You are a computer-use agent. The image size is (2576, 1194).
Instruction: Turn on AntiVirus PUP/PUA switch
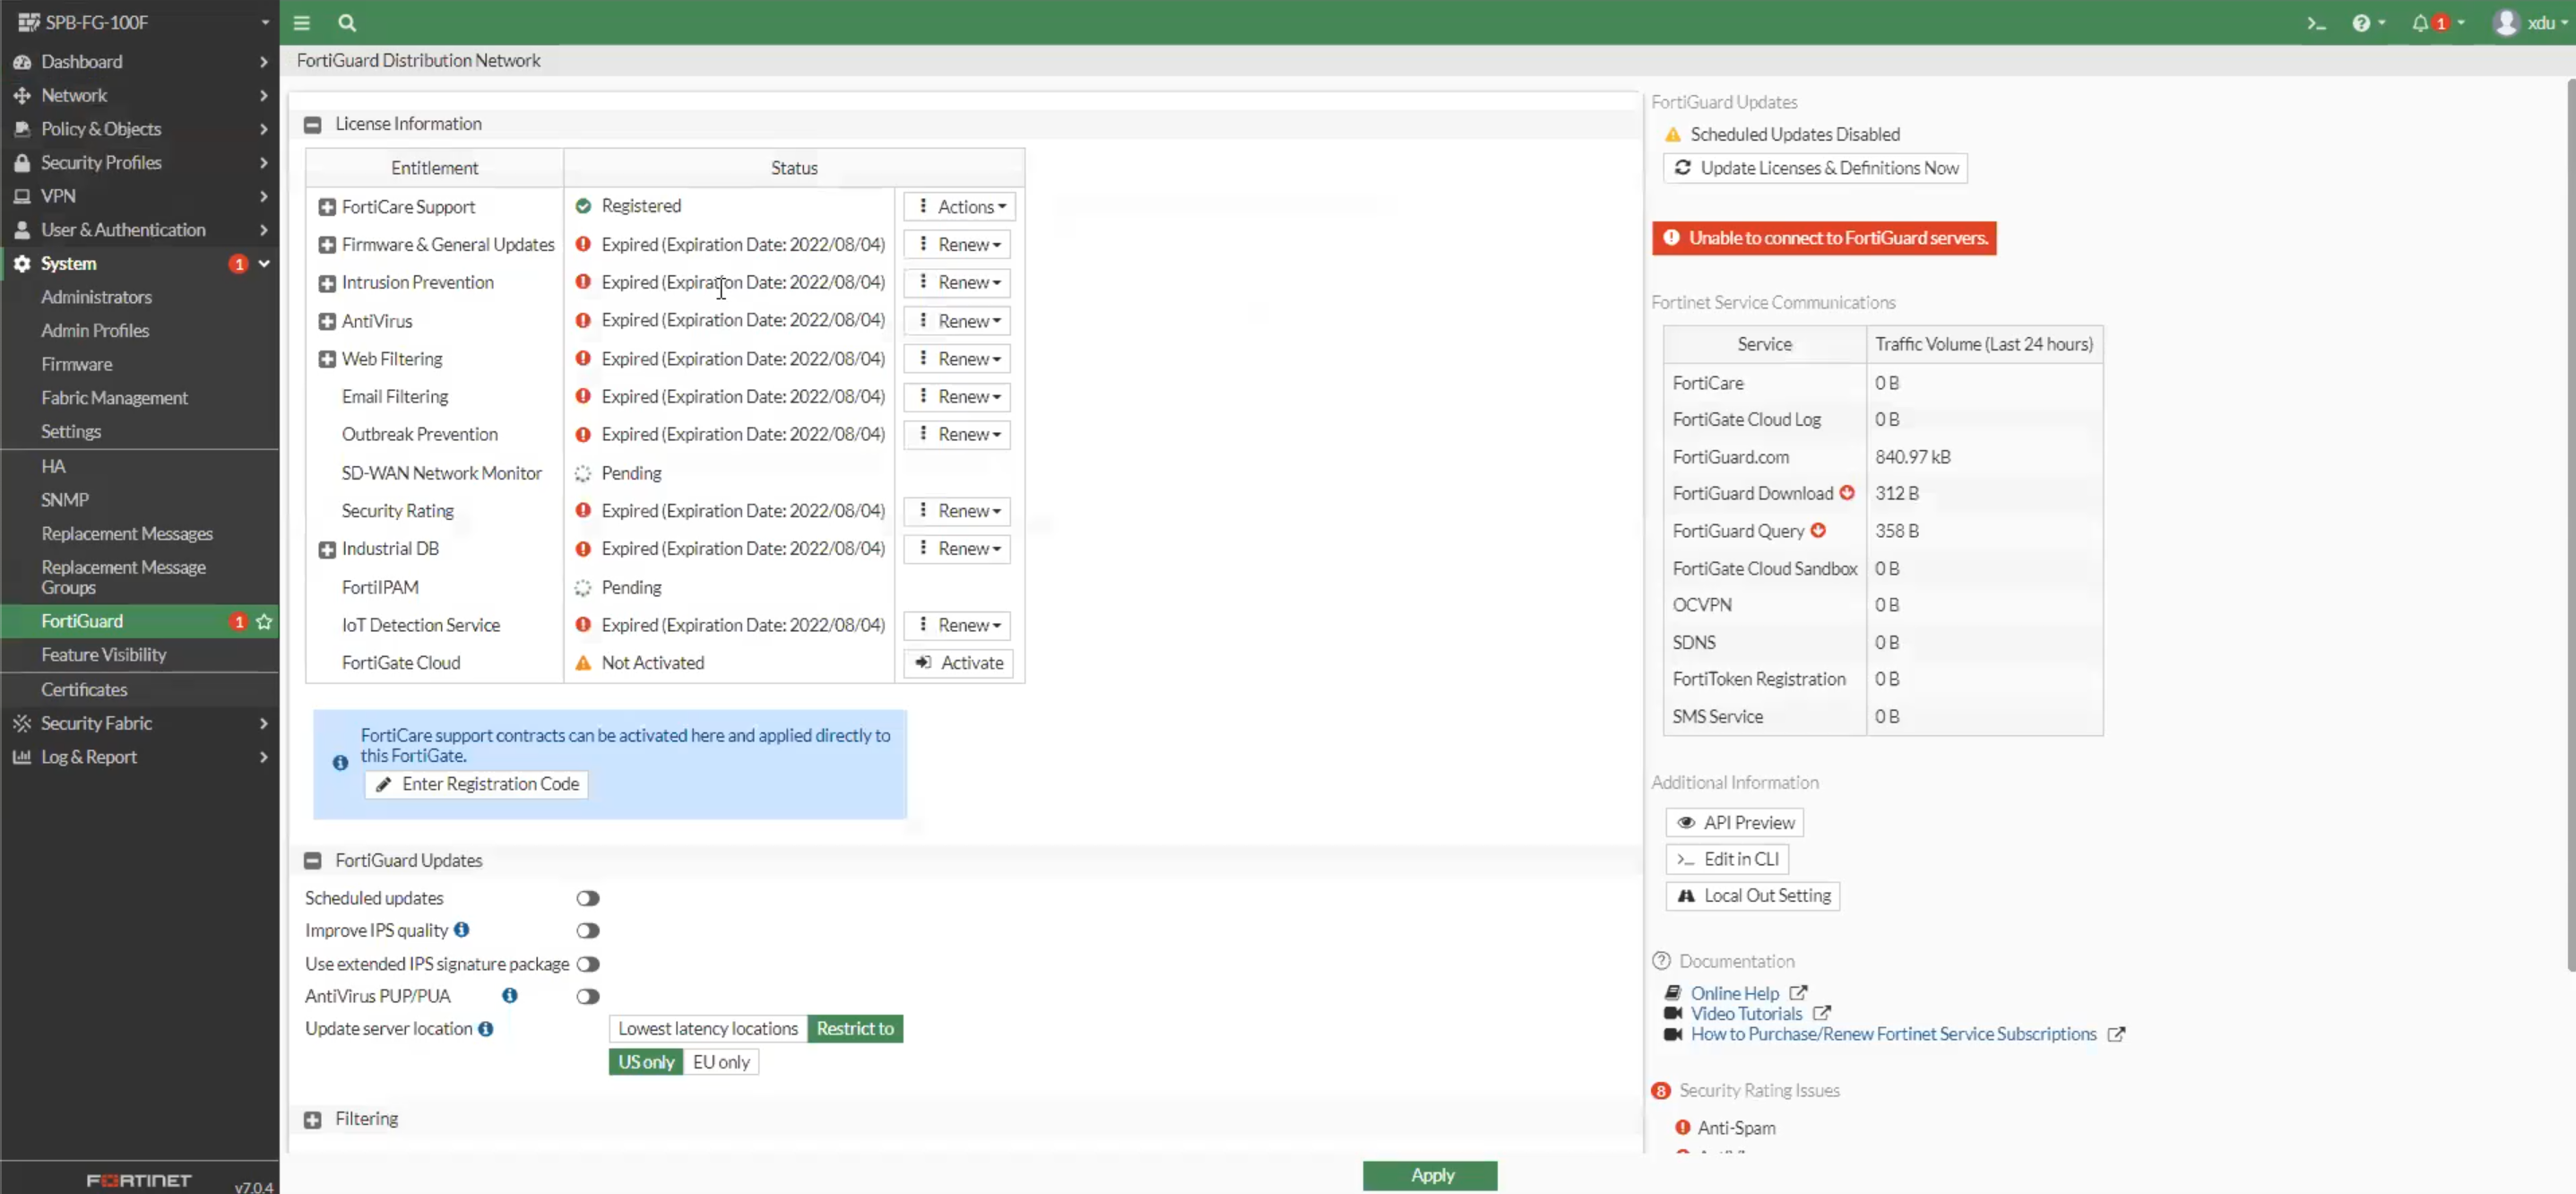point(588,996)
